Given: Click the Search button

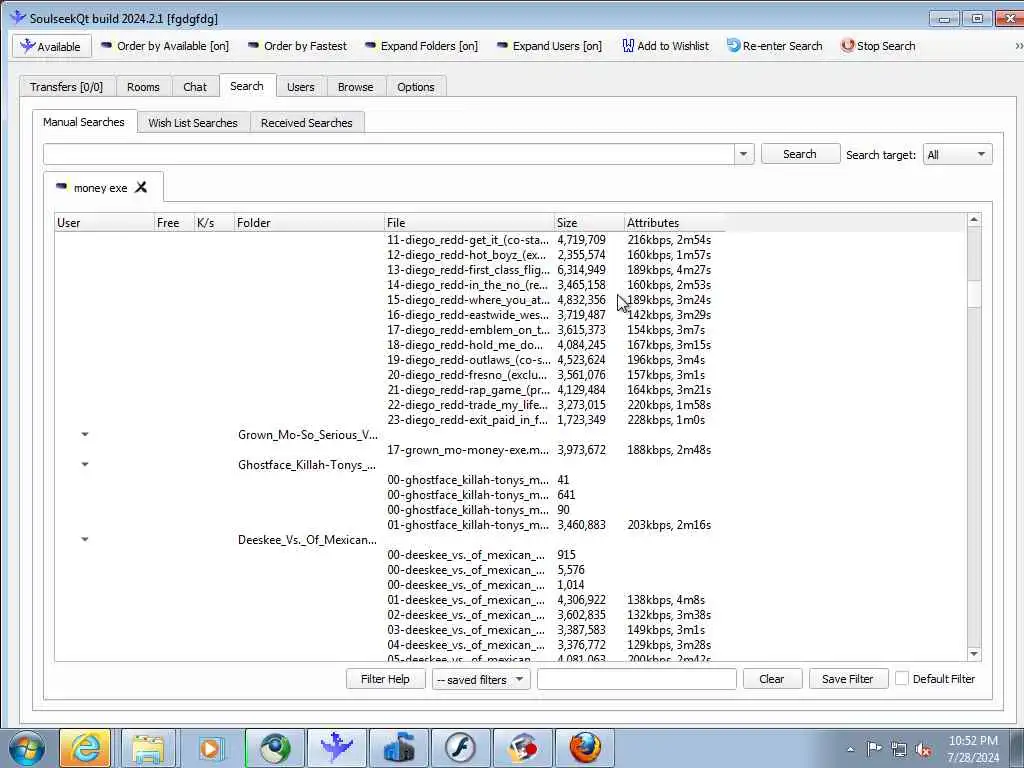Looking at the screenshot, I should pyautogui.click(x=800, y=154).
